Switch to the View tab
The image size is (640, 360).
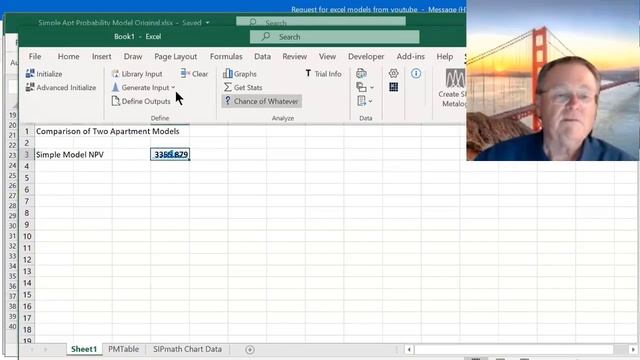point(327,56)
